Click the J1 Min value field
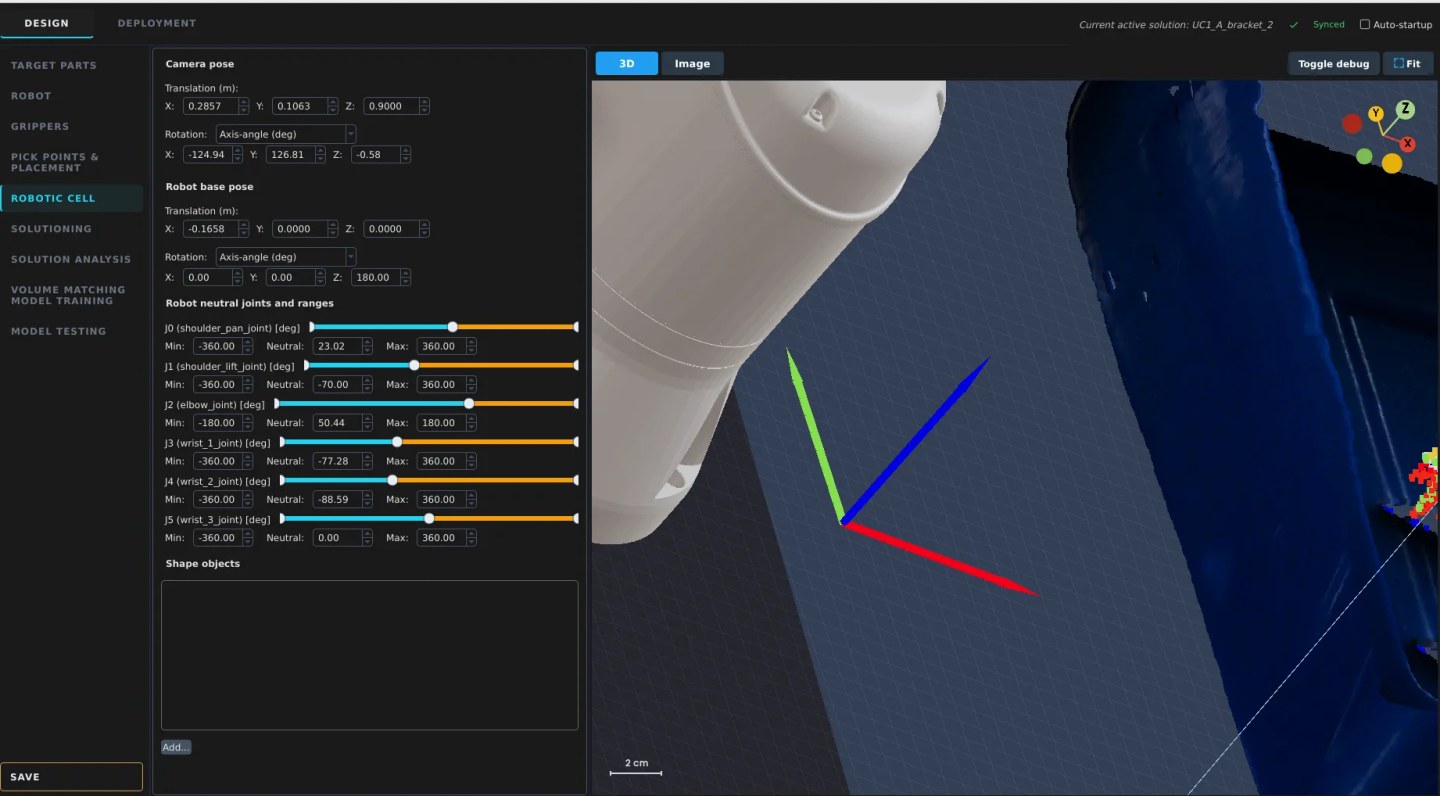Screen dimensions: 1440x796 (217, 385)
